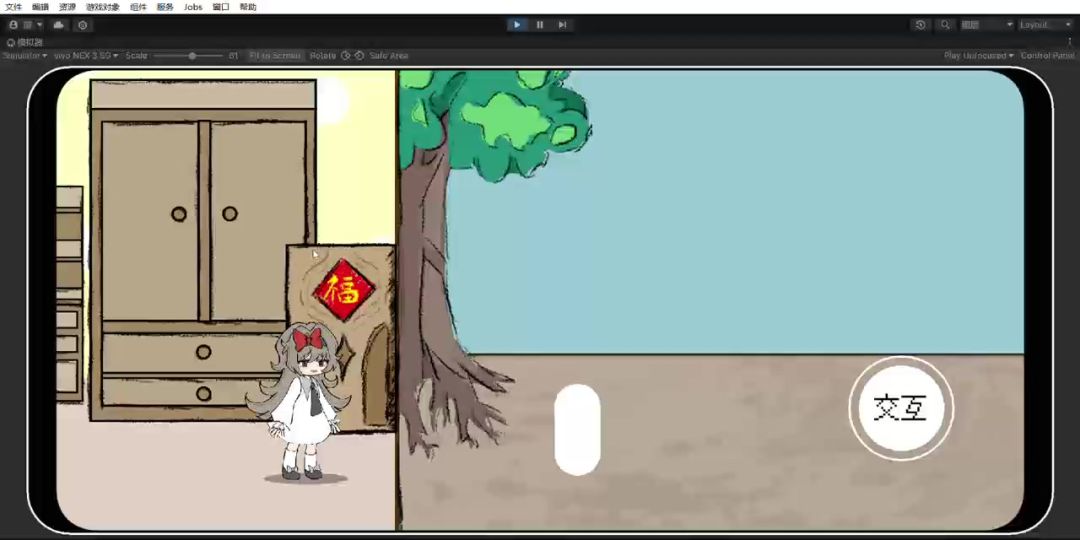
Task: Click the Fit to Screen button
Action: click(275, 56)
